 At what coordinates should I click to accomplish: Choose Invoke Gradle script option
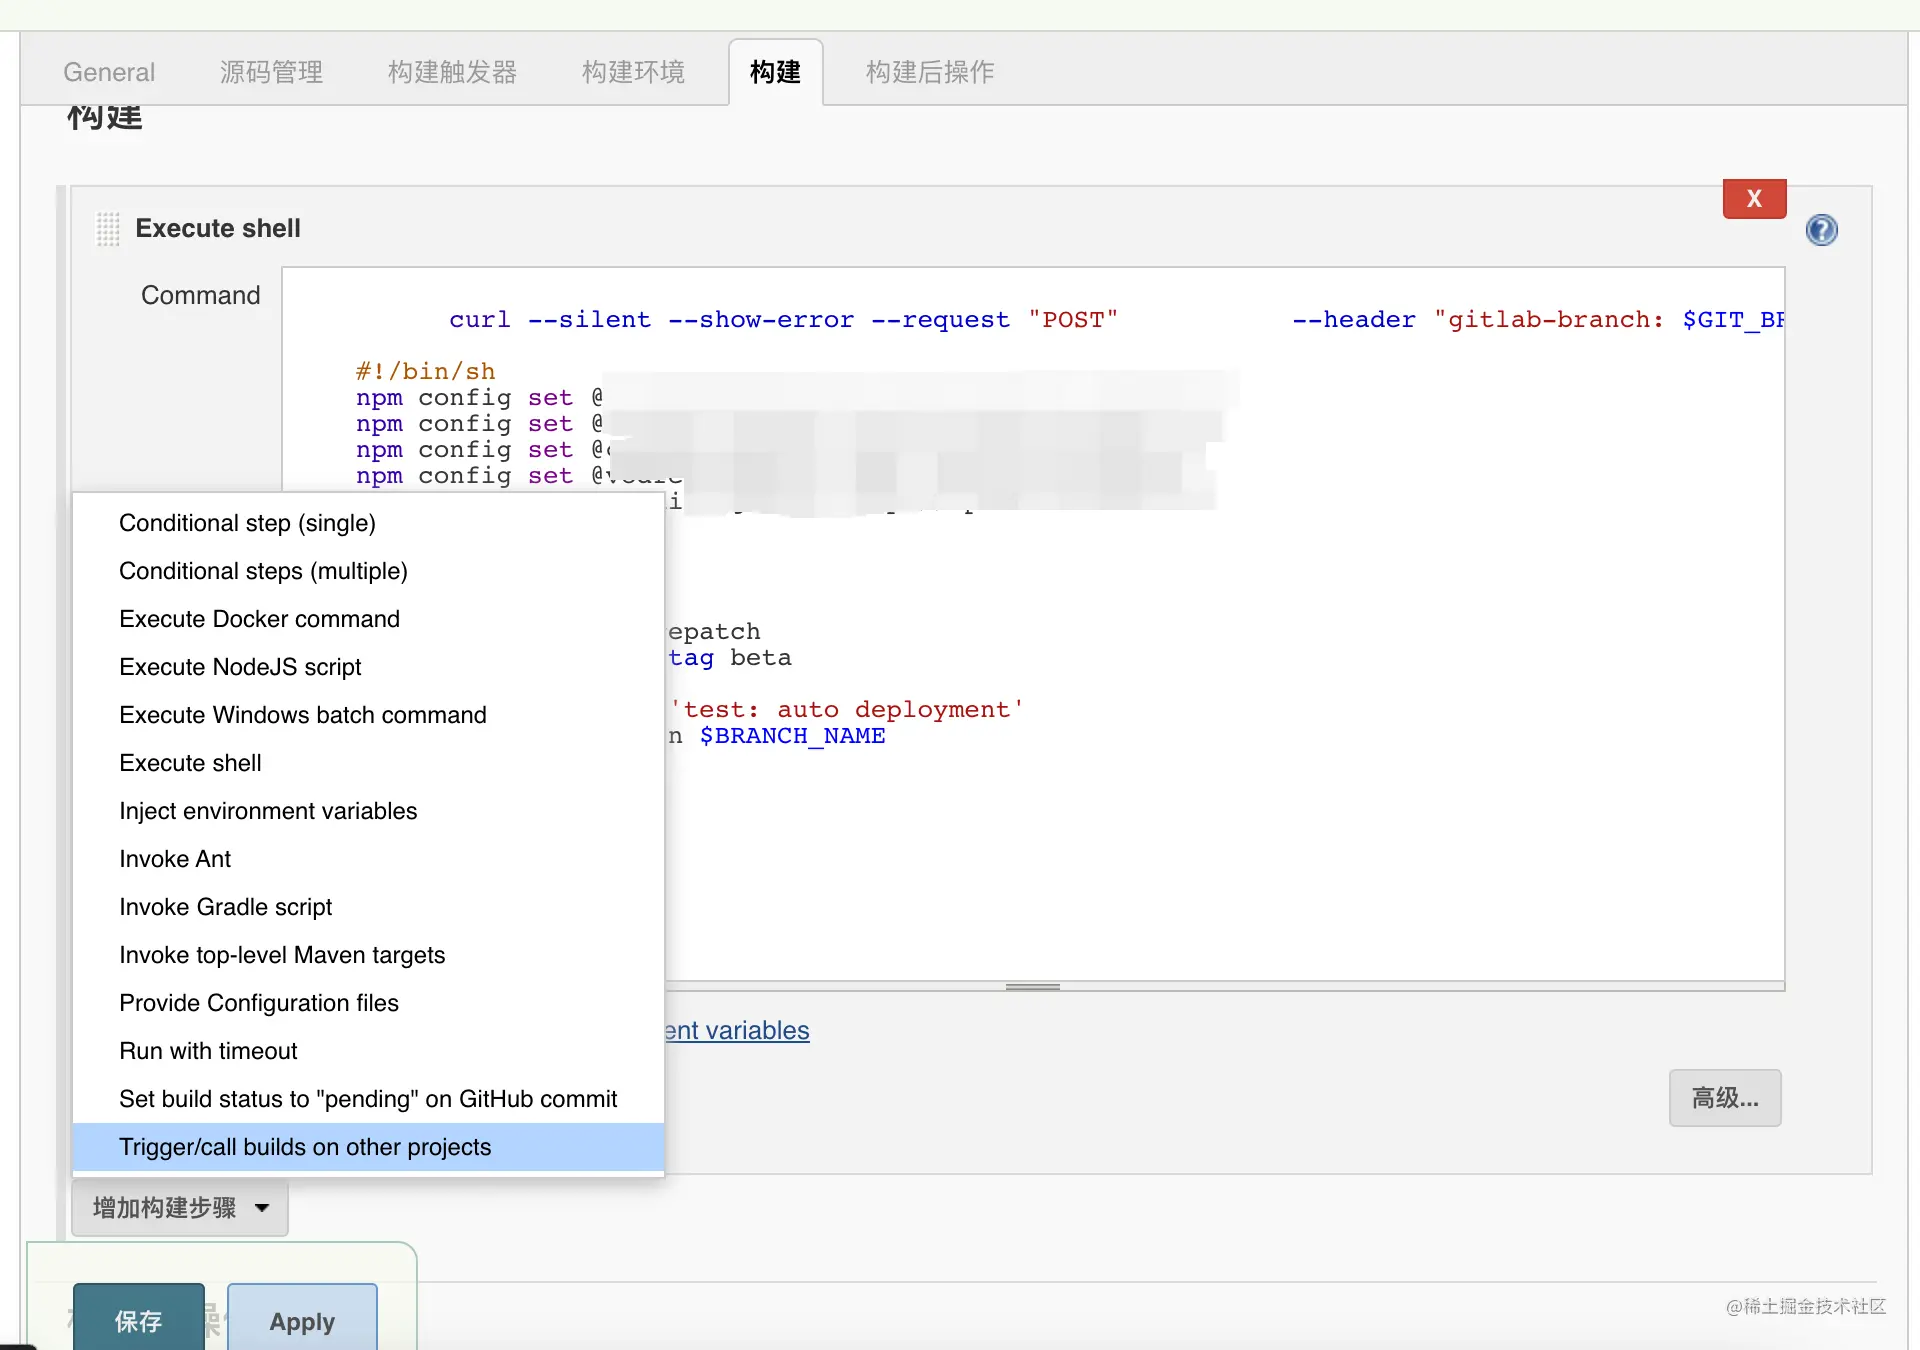pos(225,907)
